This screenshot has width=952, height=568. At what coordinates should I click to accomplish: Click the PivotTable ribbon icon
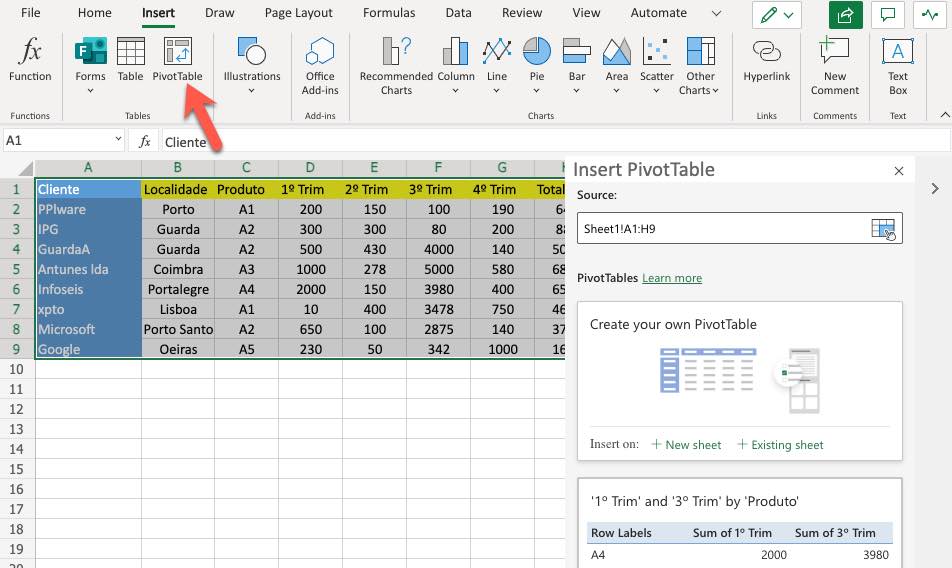(177, 59)
